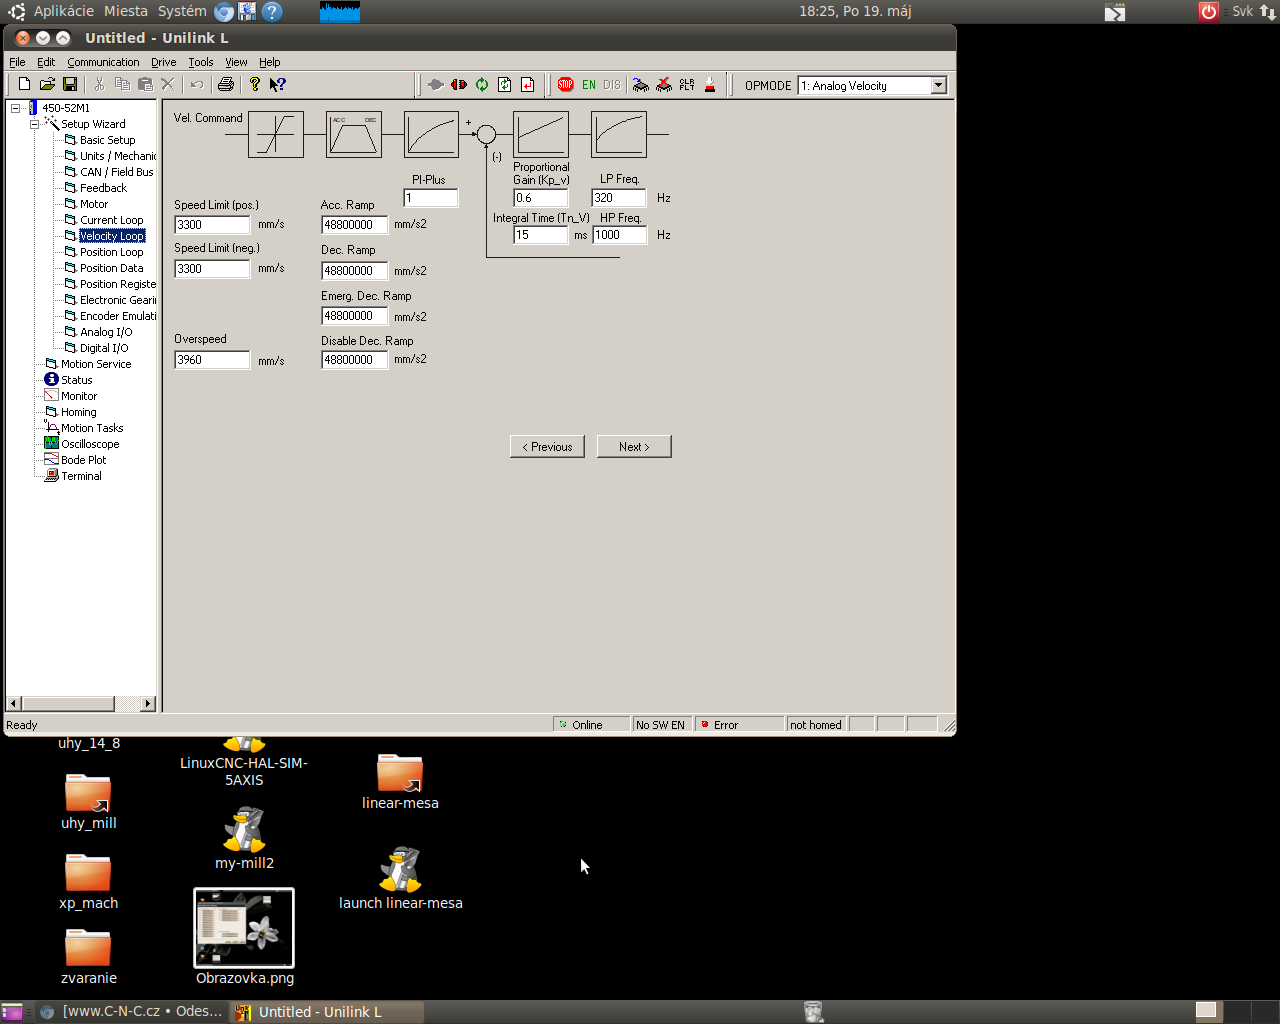Screen dimensions: 1280x1024
Task: Click the CLR FLT clear fault icon
Action: point(687,85)
